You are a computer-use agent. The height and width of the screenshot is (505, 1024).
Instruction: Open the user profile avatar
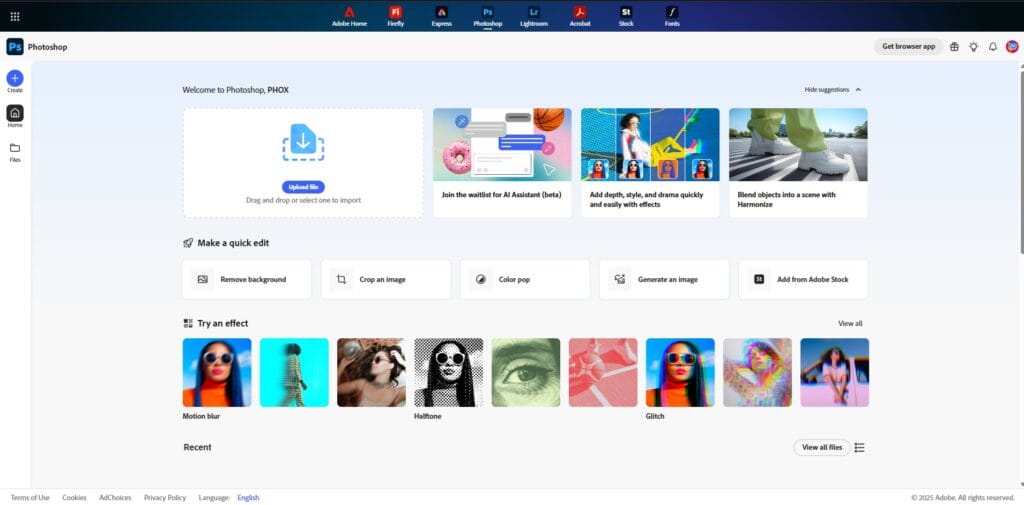coord(1012,46)
